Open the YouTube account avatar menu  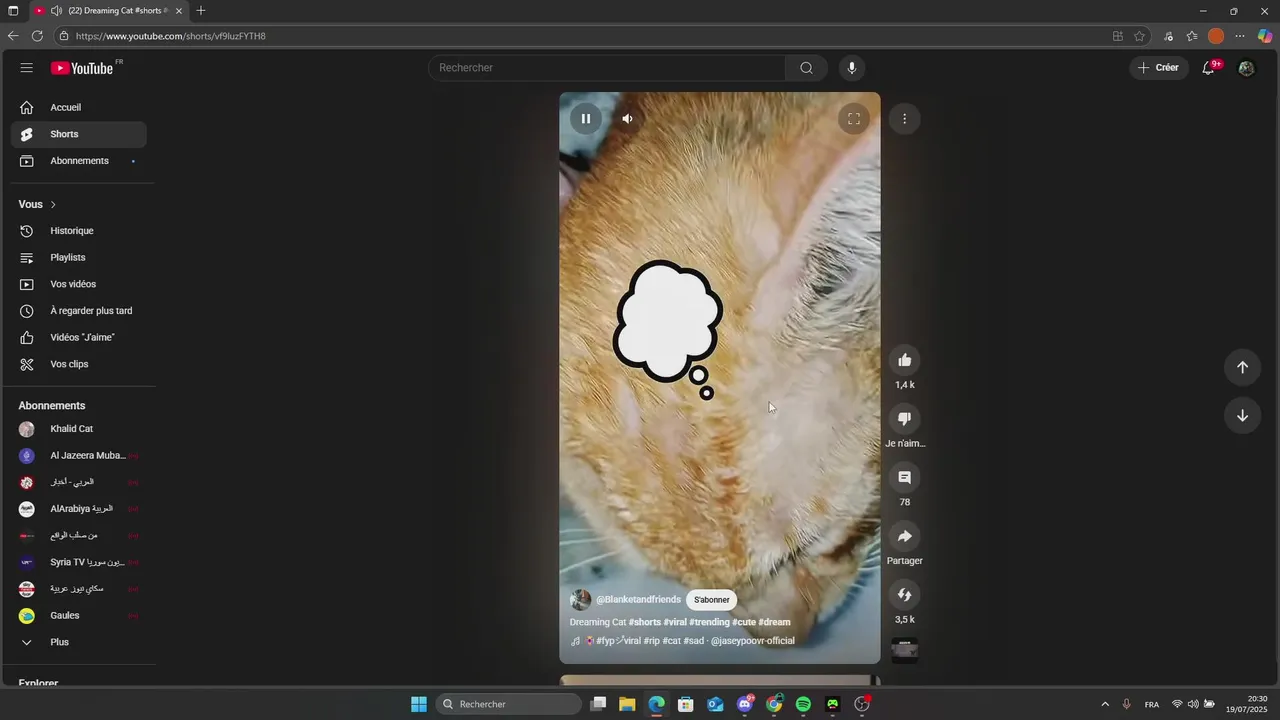point(1246,68)
